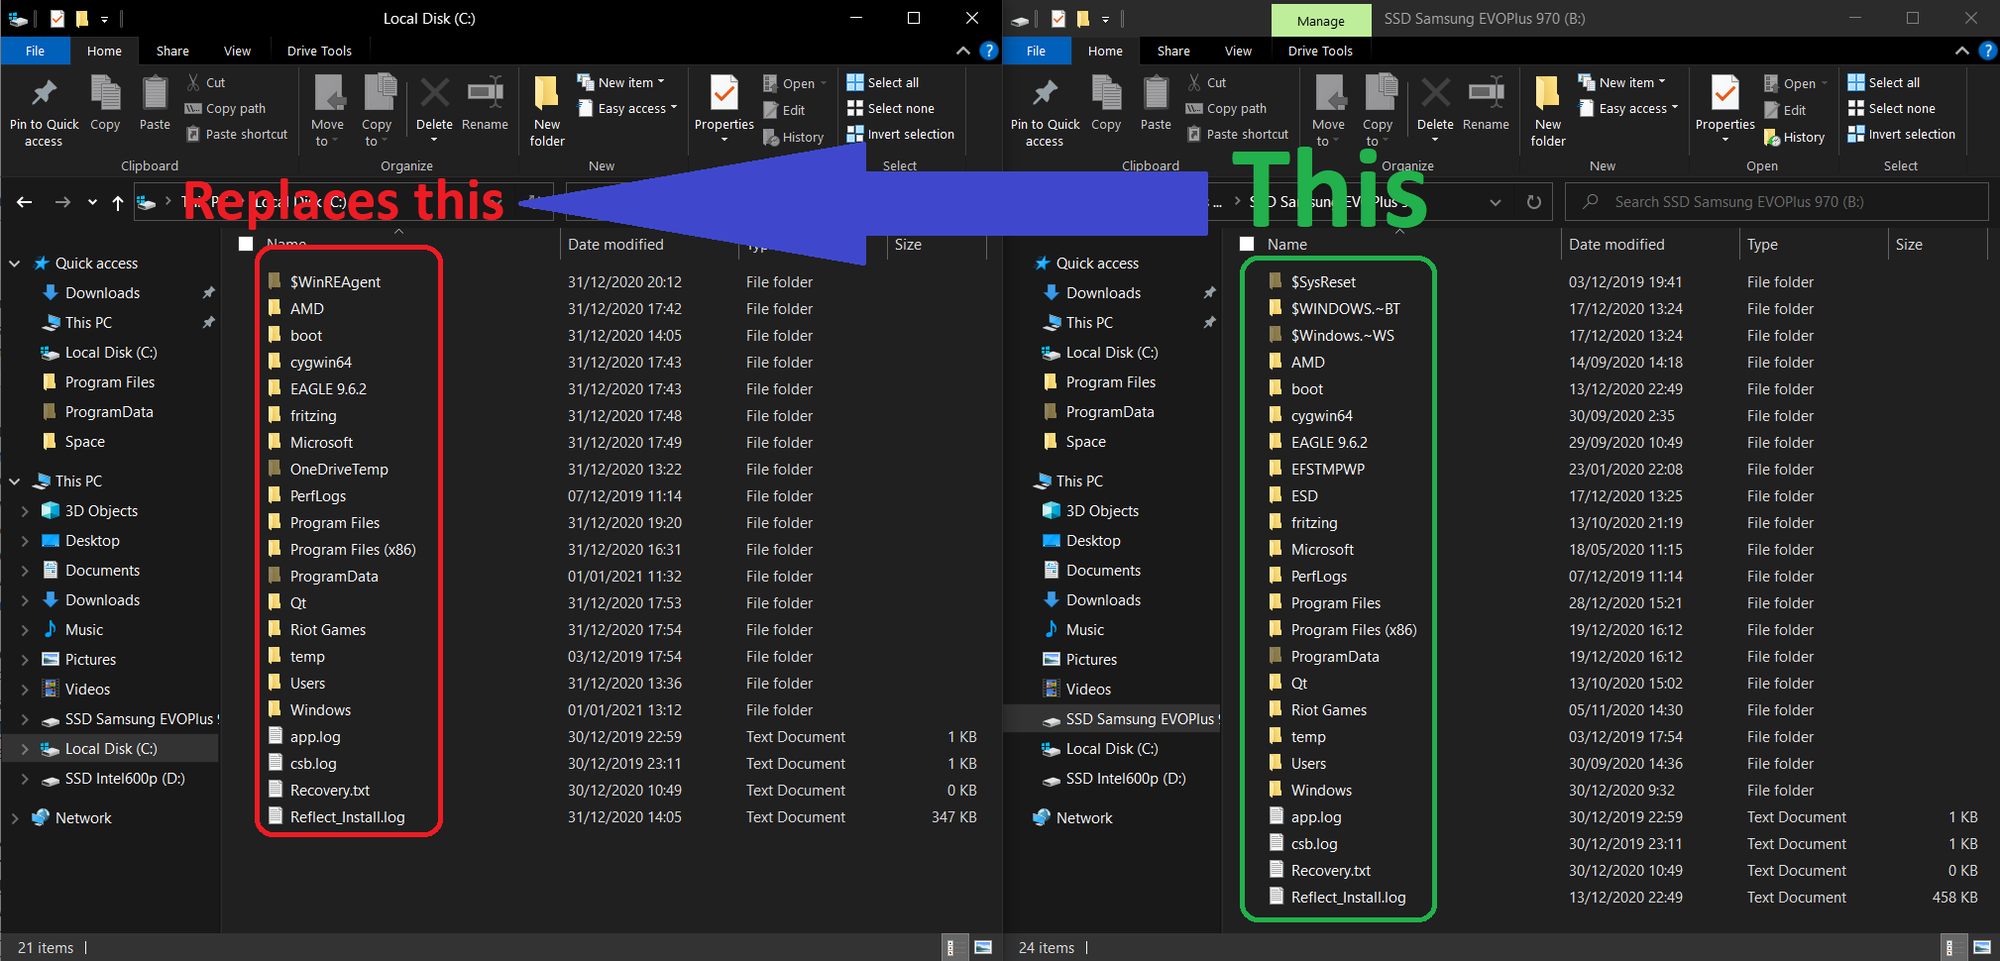Expand 3D Objects in Local Disk (C:) tree
Viewport: 2000px width, 961px height.
tap(25, 511)
